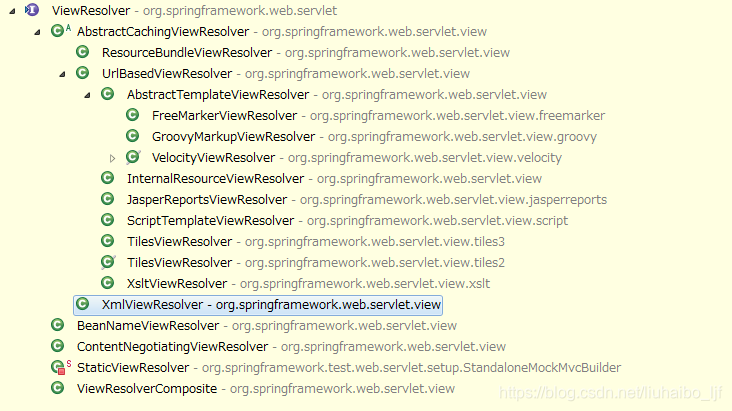Select the InternalResourceViewResolver entry
This screenshot has width=732, height=411.
point(334,179)
